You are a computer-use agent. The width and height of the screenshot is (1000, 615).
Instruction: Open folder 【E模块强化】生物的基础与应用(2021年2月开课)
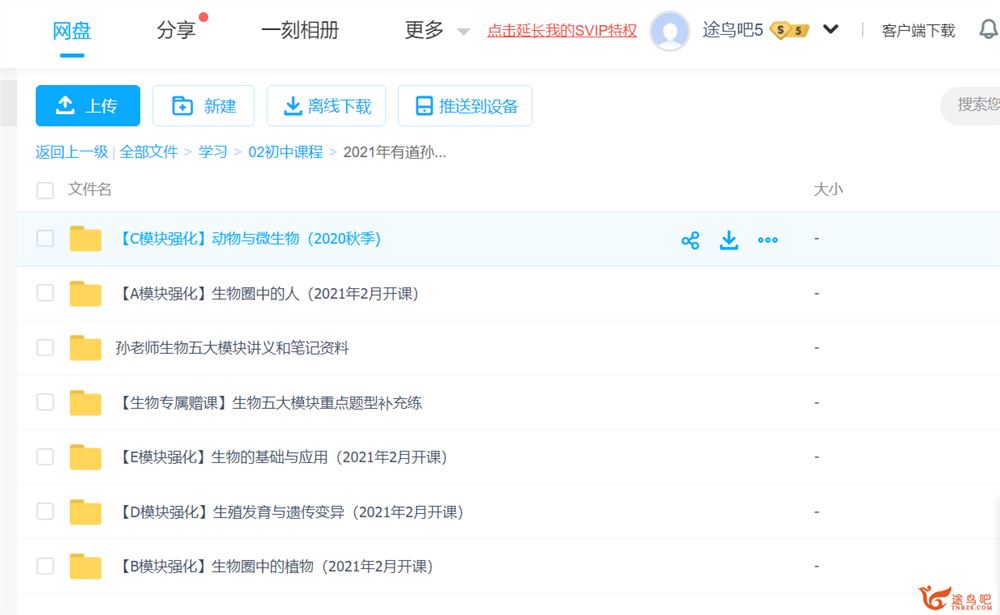281,457
